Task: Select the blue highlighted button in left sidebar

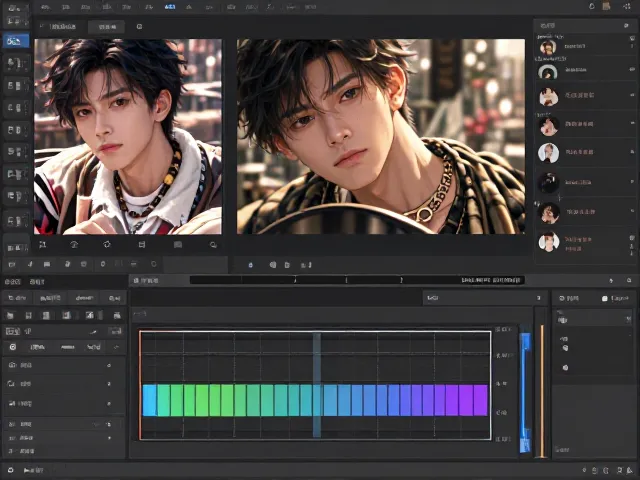Action: click(x=16, y=41)
